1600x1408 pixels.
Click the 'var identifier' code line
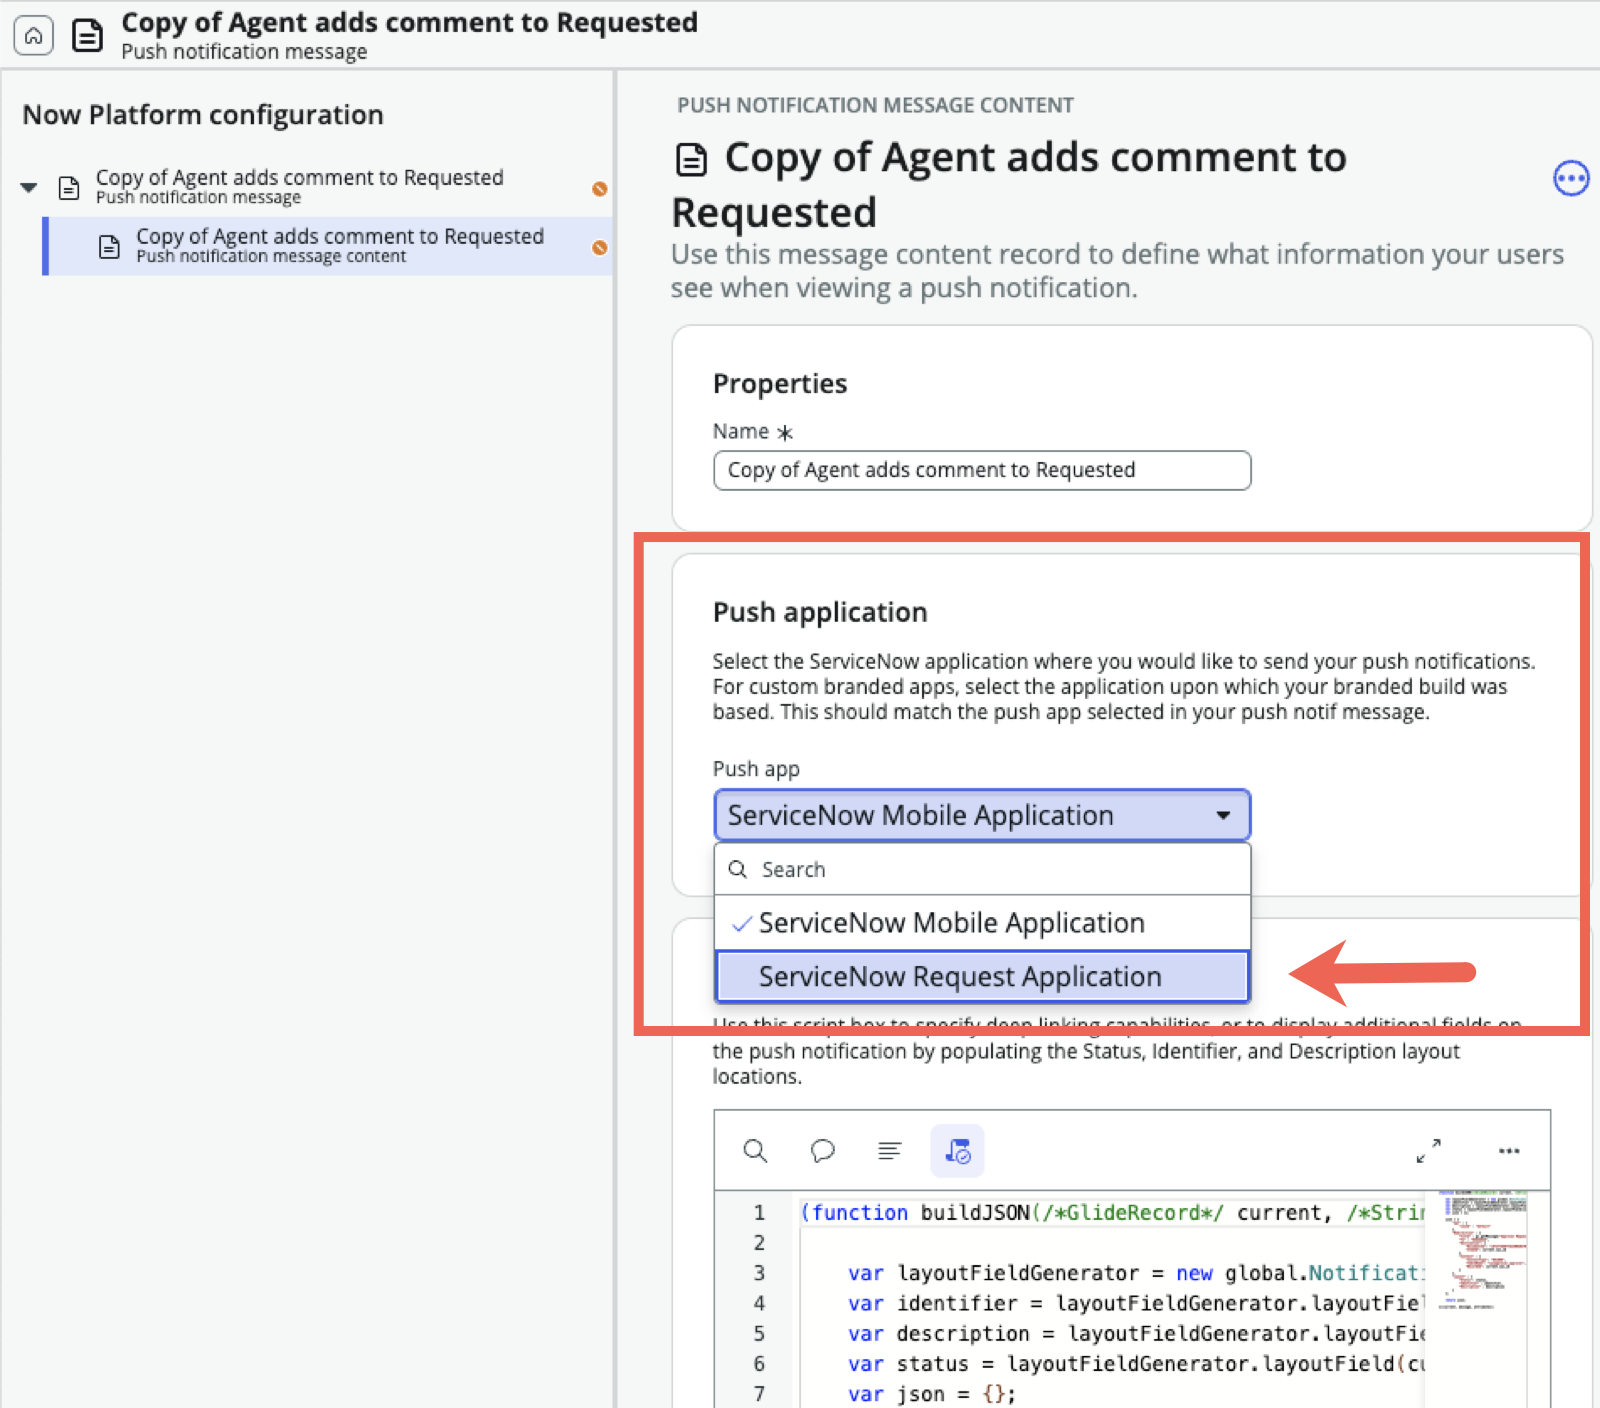point(1136,1303)
